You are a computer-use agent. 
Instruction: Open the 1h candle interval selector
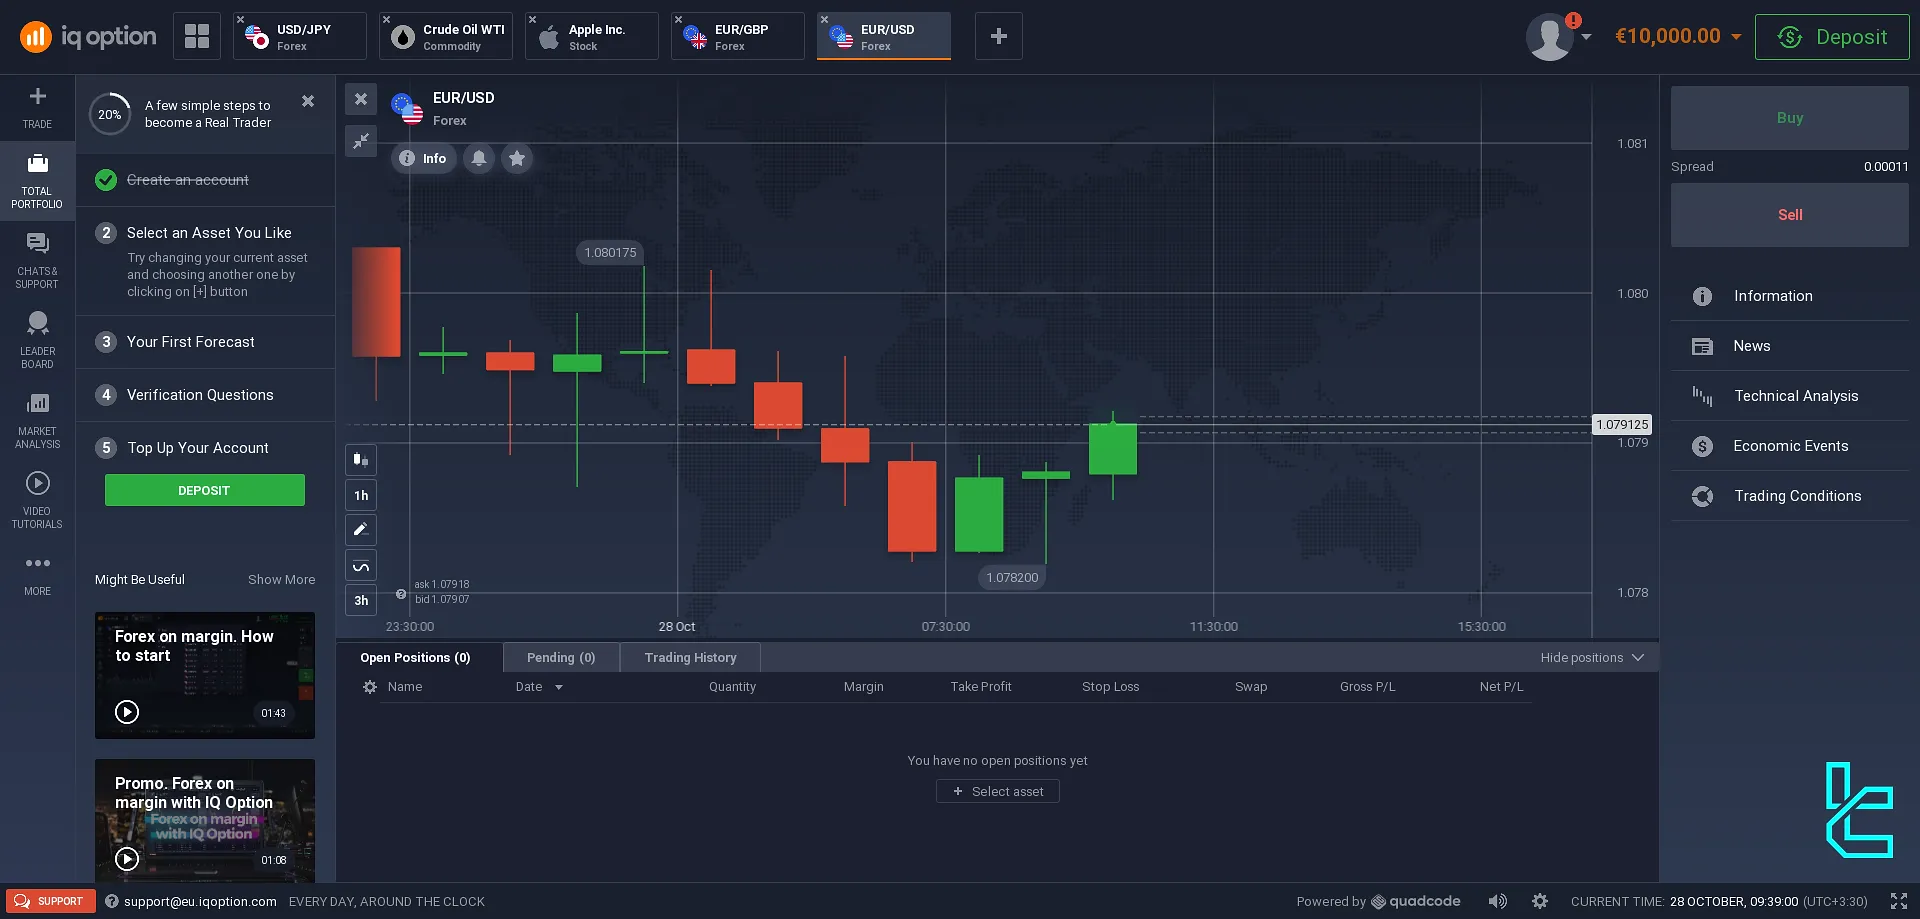click(361, 495)
